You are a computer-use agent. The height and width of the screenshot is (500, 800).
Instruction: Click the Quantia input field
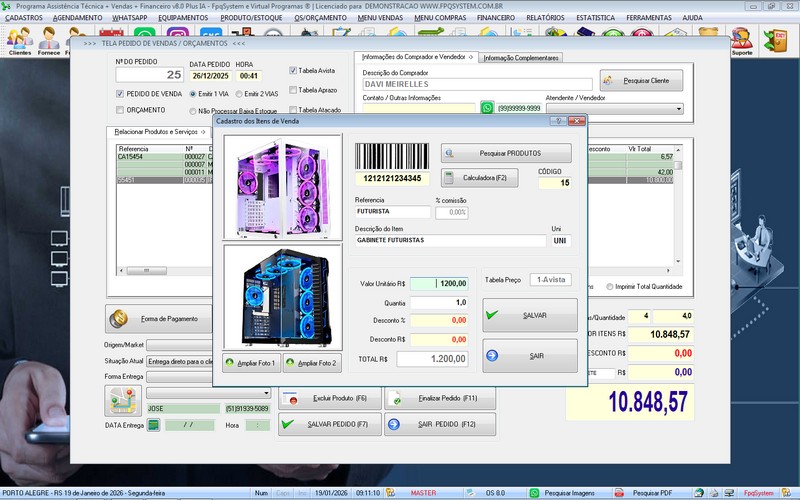tap(439, 303)
